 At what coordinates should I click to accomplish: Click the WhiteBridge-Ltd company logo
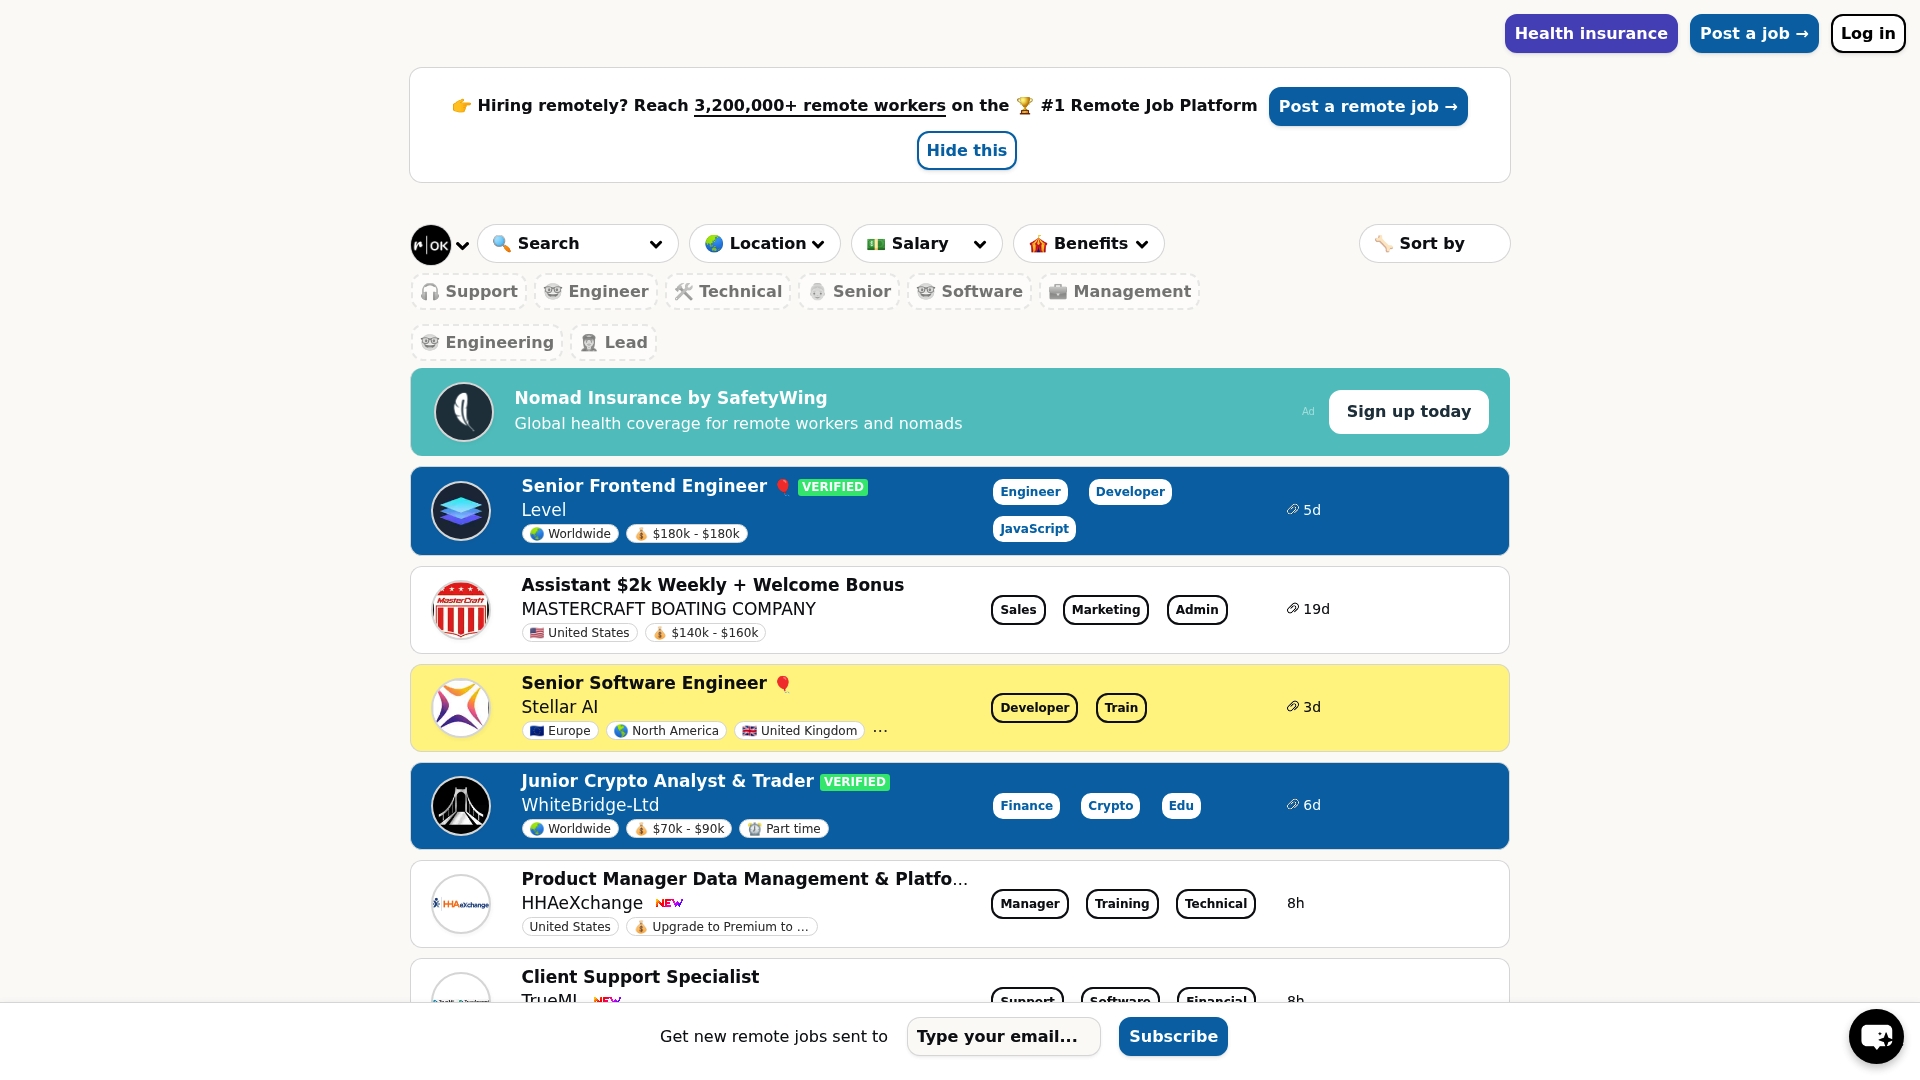pyautogui.click(x=460, y=805)
